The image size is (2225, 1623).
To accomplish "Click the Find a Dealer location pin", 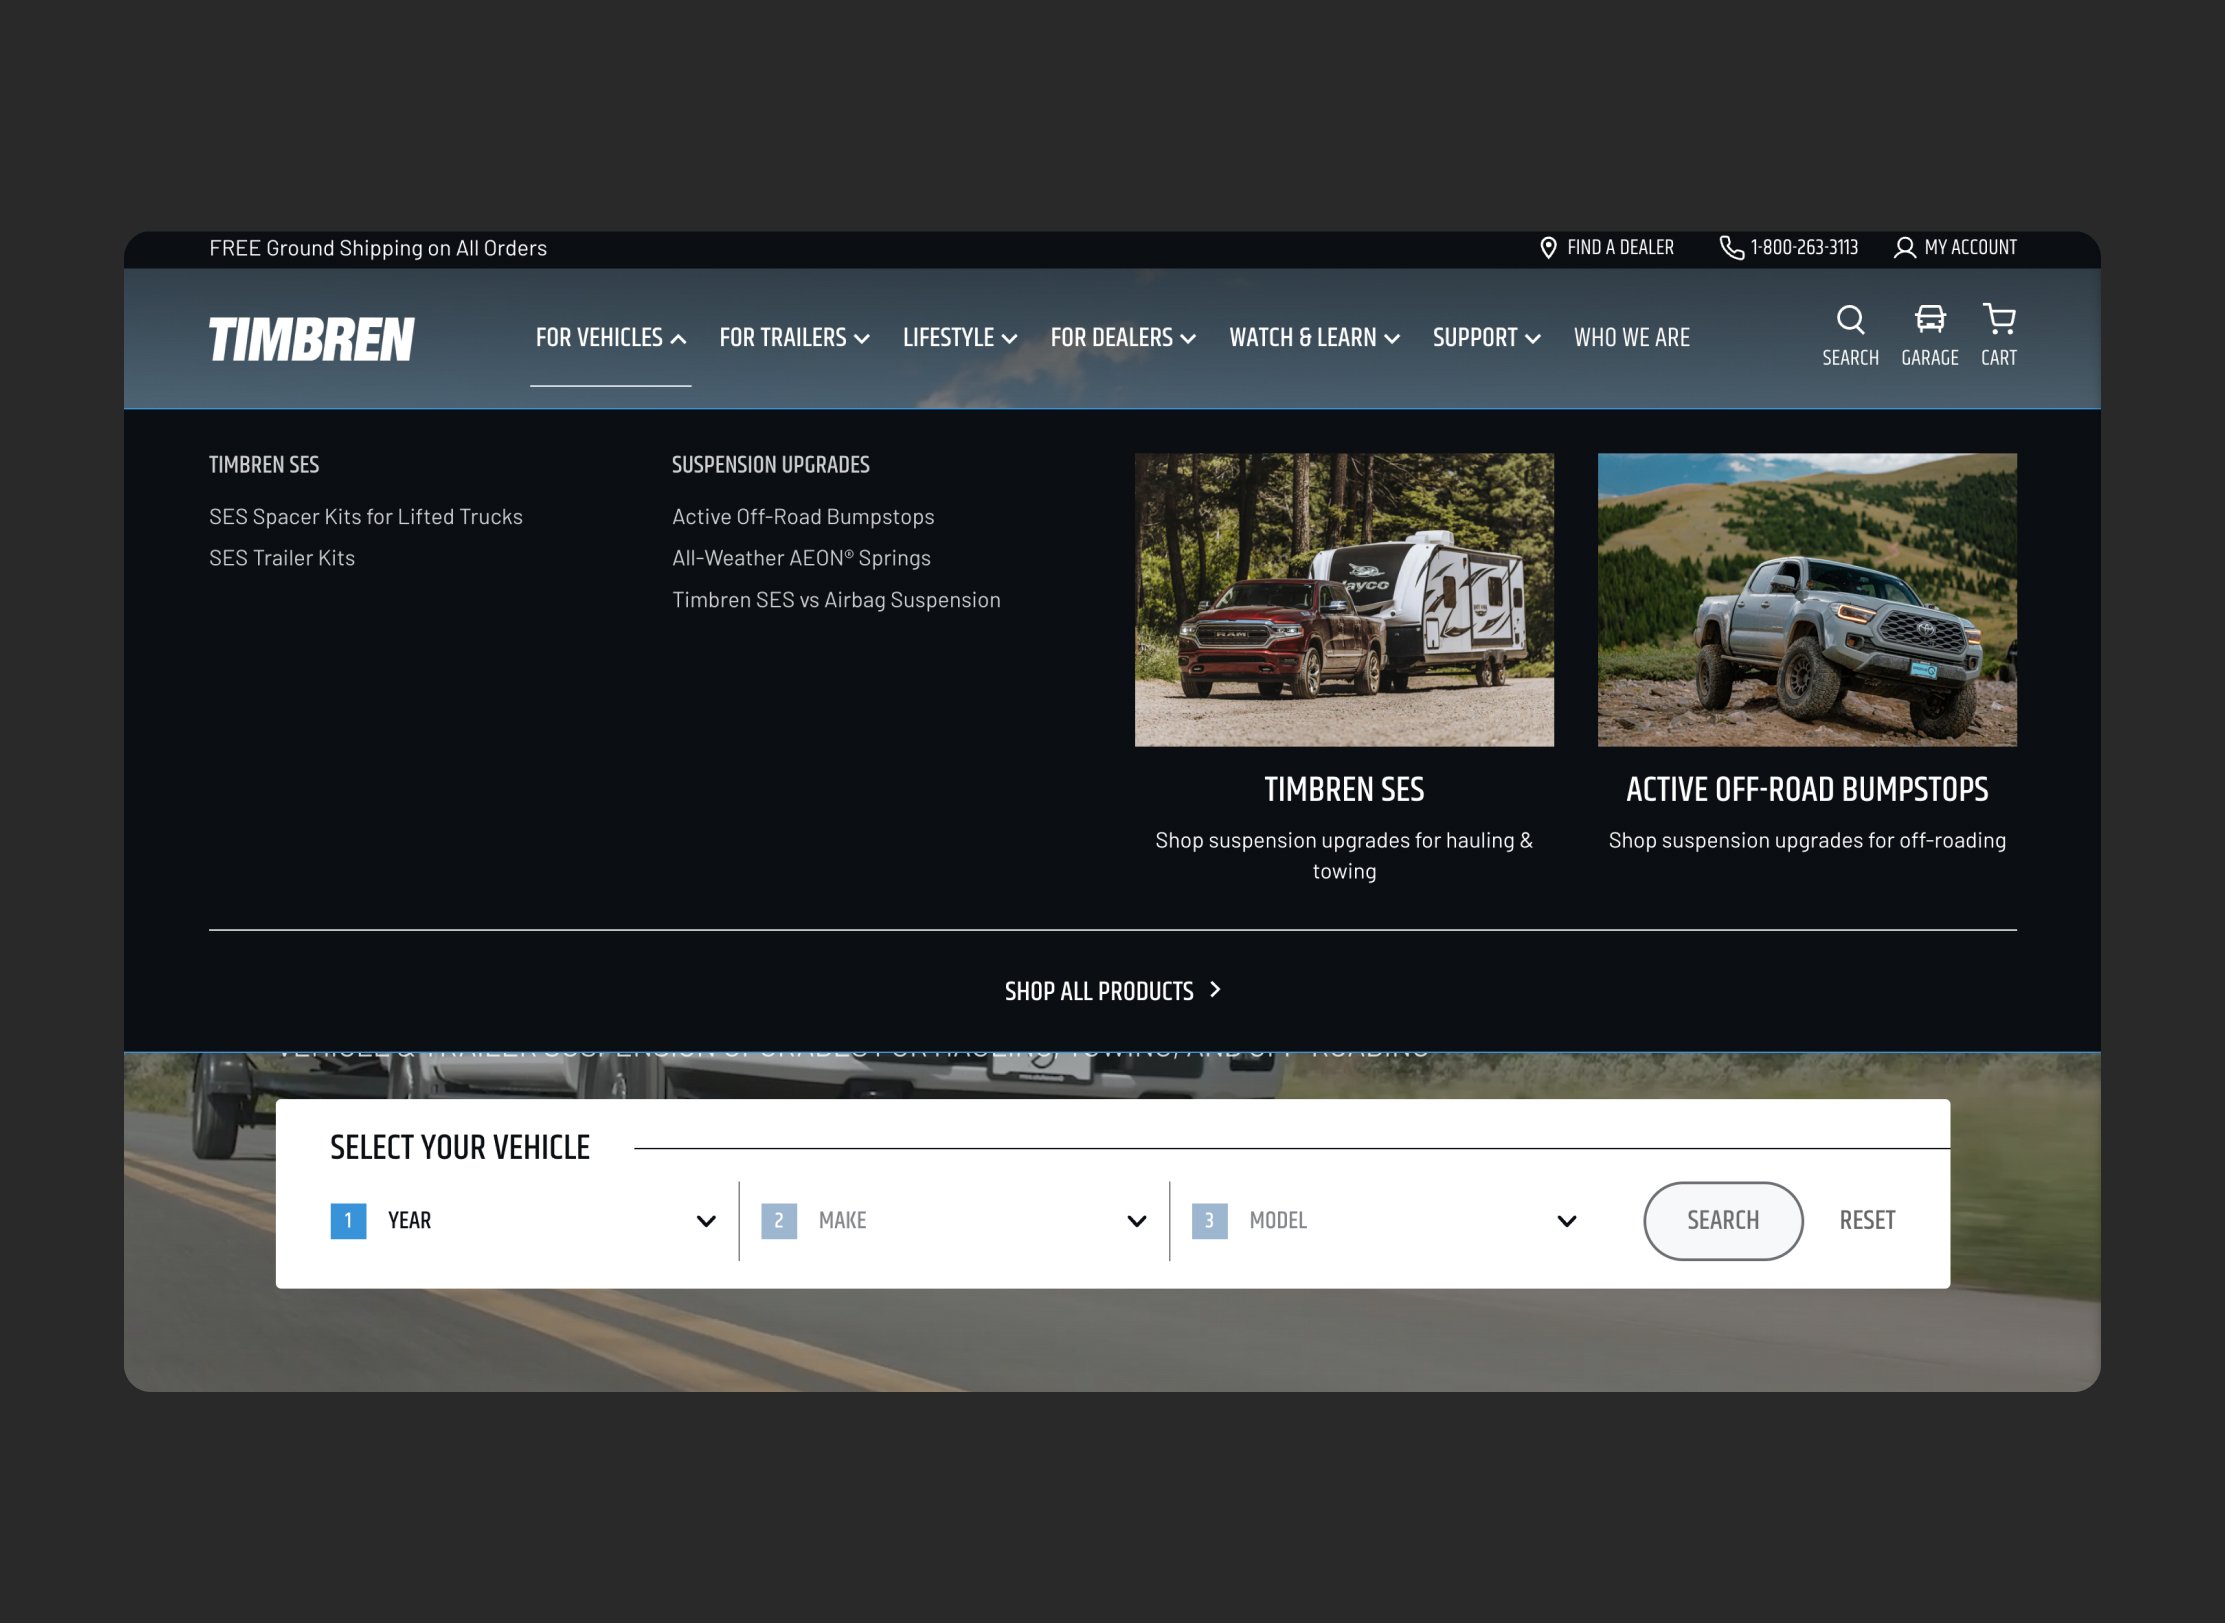I will coord(1547,248).
